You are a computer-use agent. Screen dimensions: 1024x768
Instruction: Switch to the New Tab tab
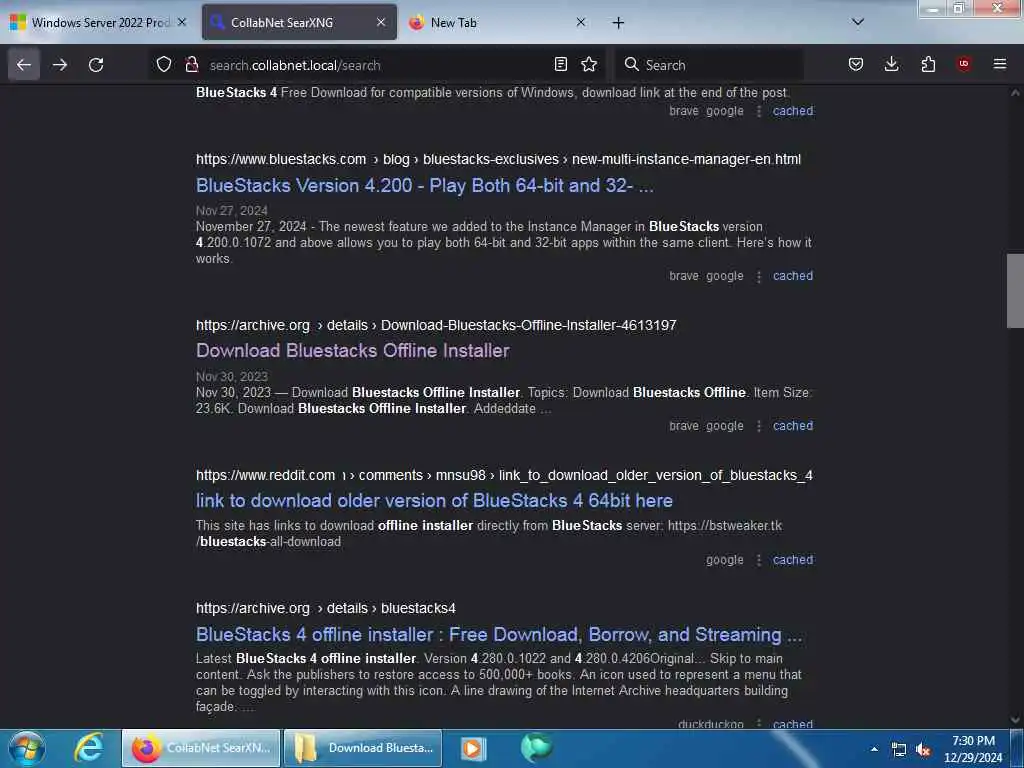tap(497, 23)
